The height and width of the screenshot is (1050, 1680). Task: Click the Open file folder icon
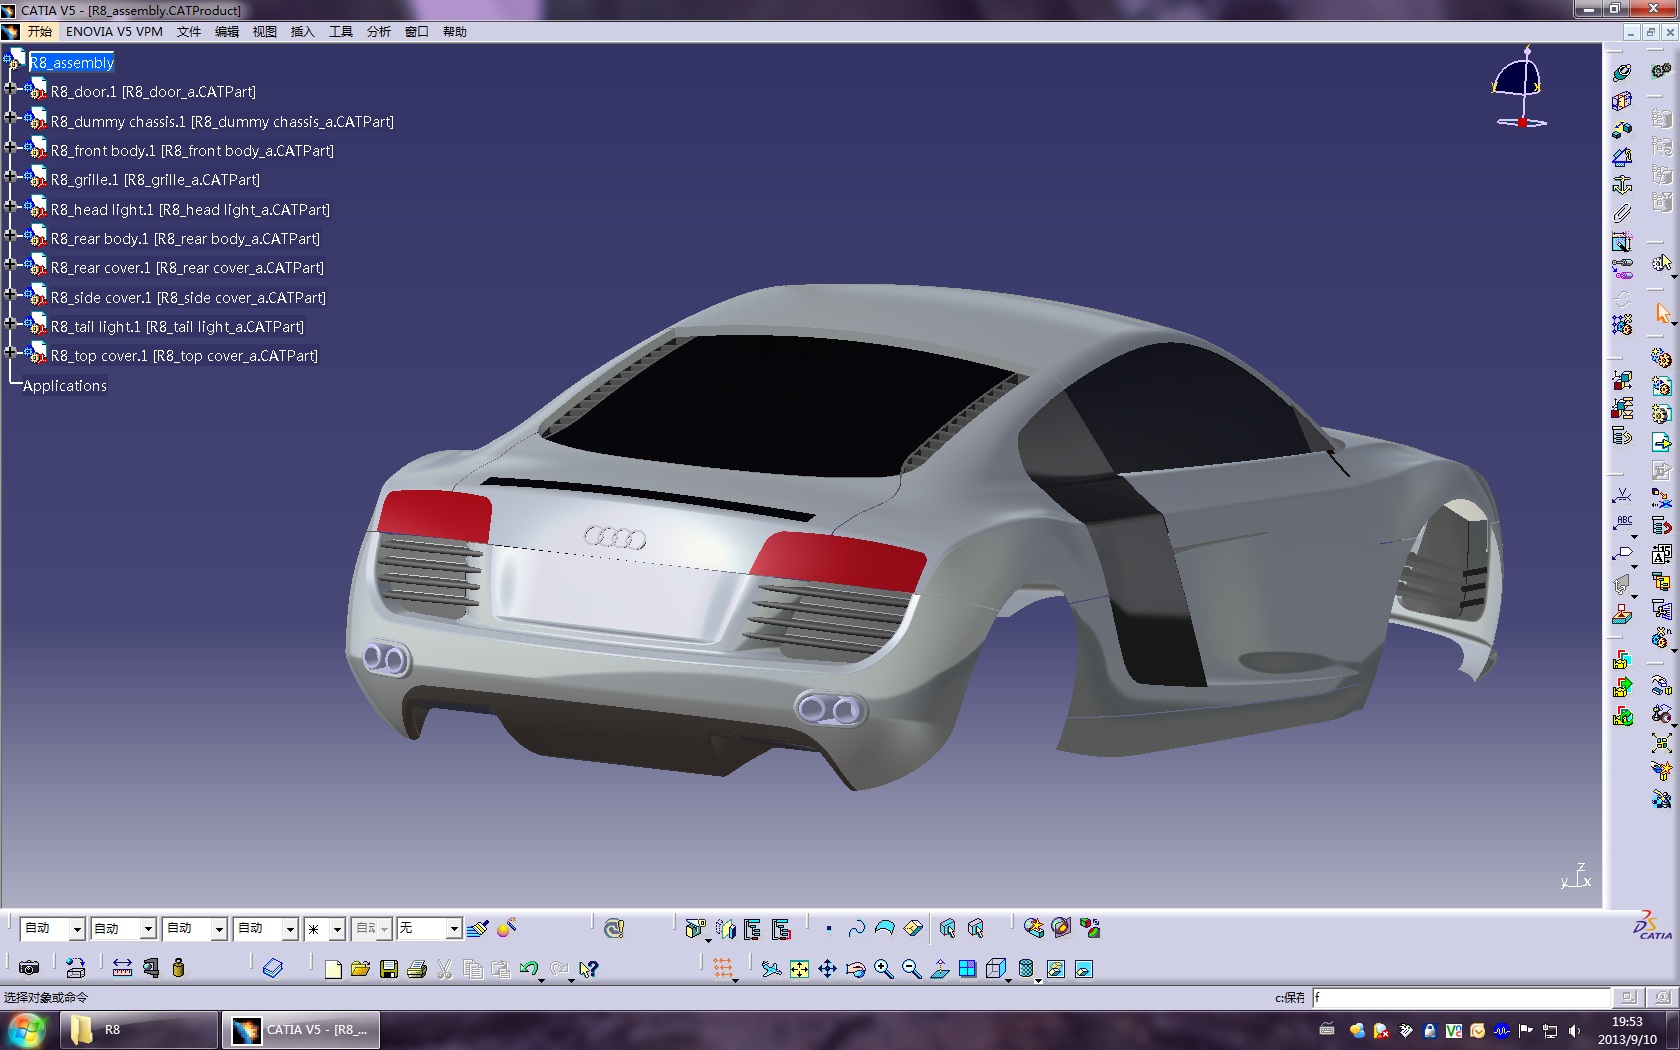tap(361, 969)
